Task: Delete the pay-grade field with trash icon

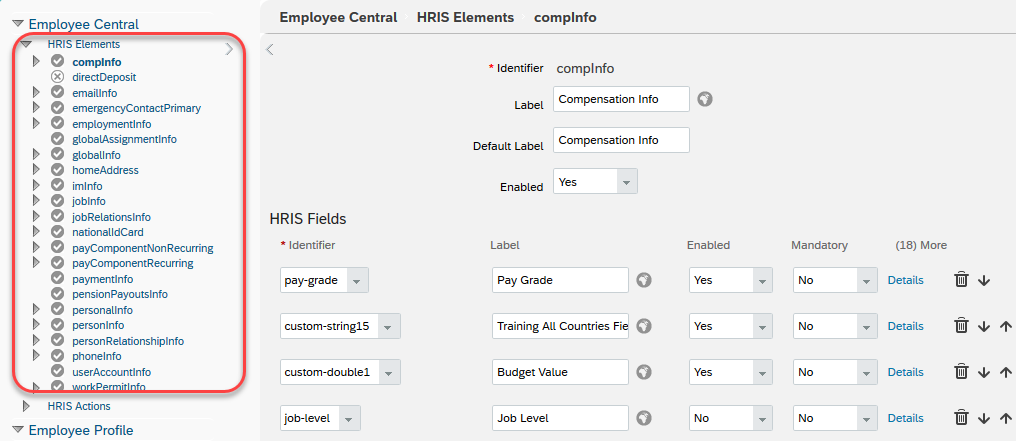Action: (x=962, y=280)
